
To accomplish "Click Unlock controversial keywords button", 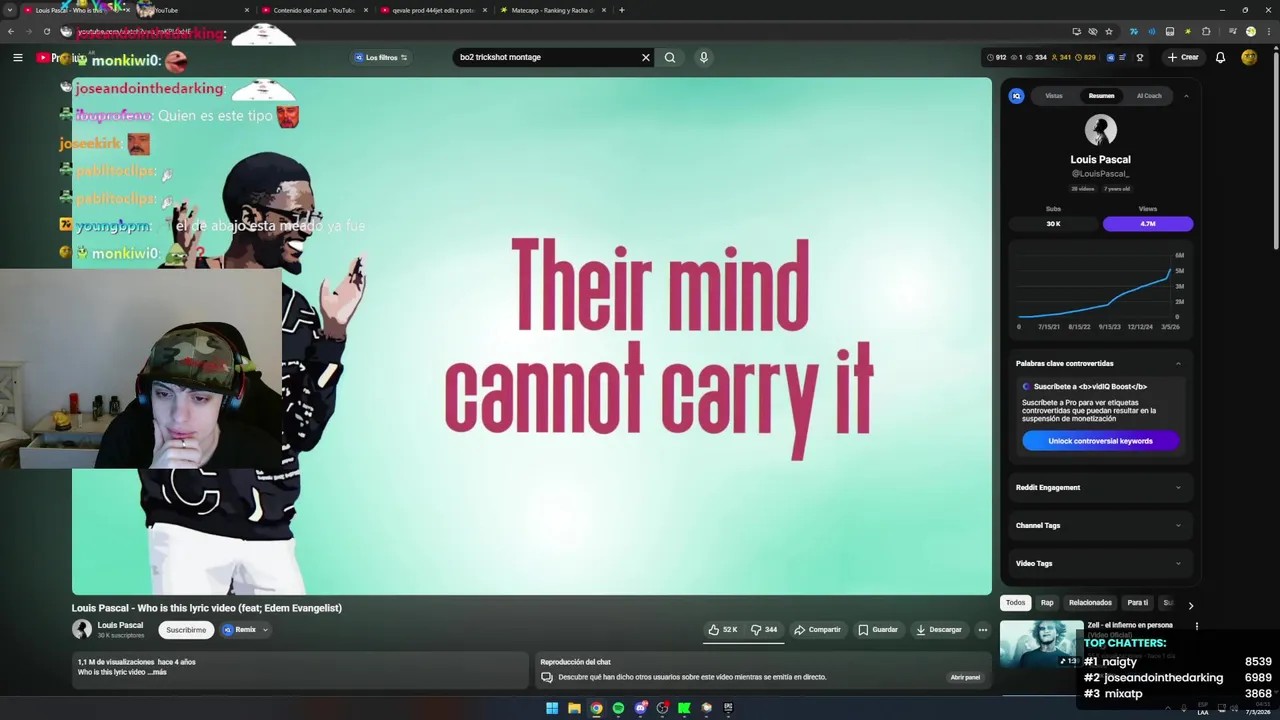I will point(1100,441).
